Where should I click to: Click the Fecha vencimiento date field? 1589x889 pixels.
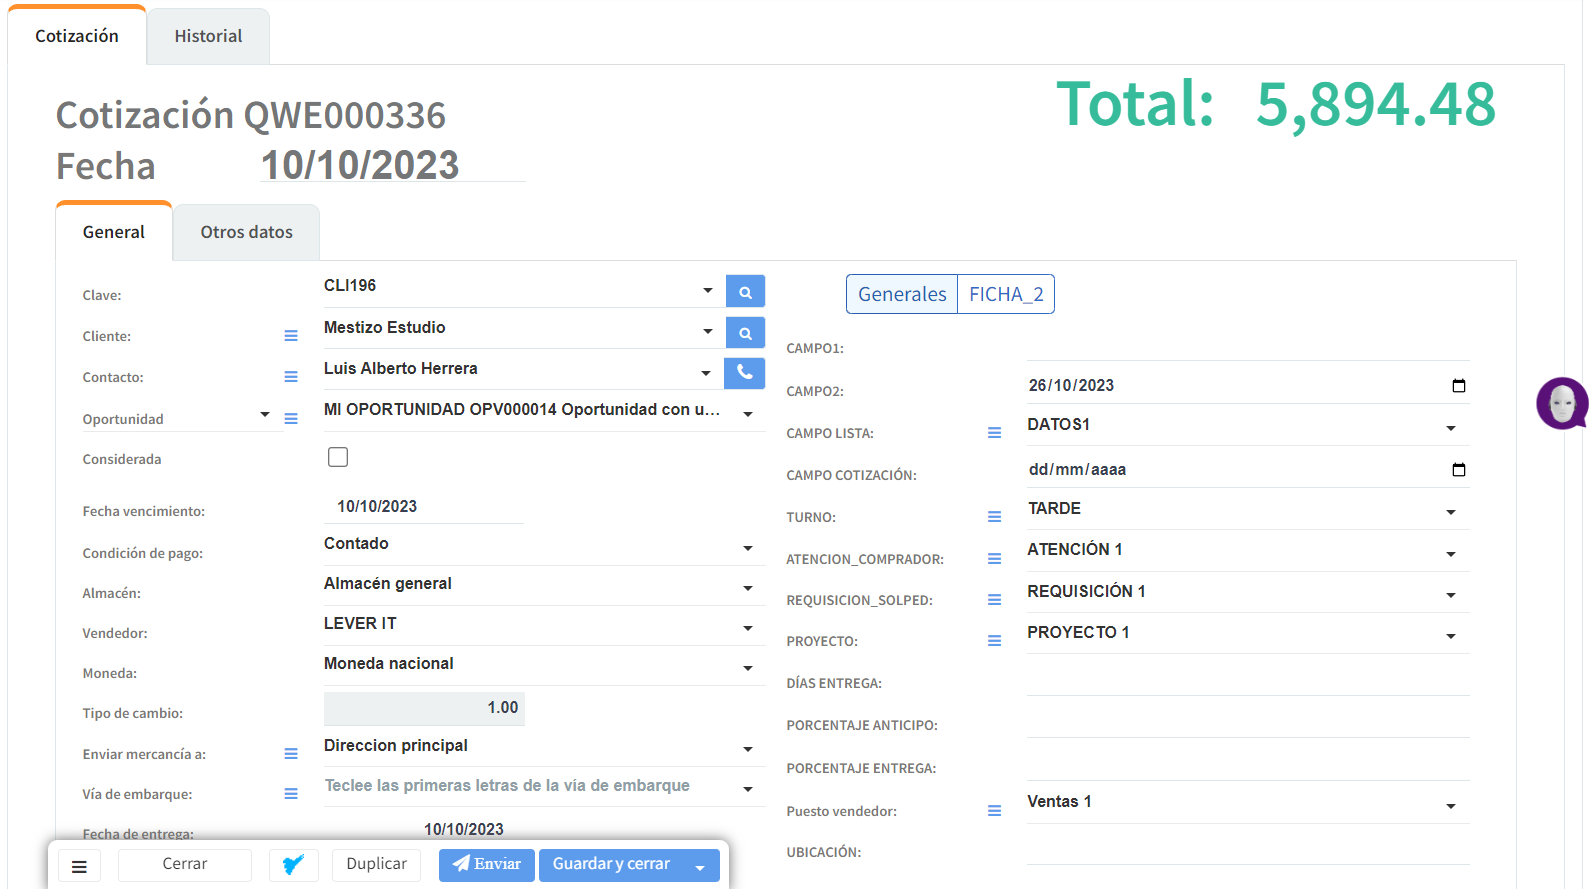[x=424, y=506]
